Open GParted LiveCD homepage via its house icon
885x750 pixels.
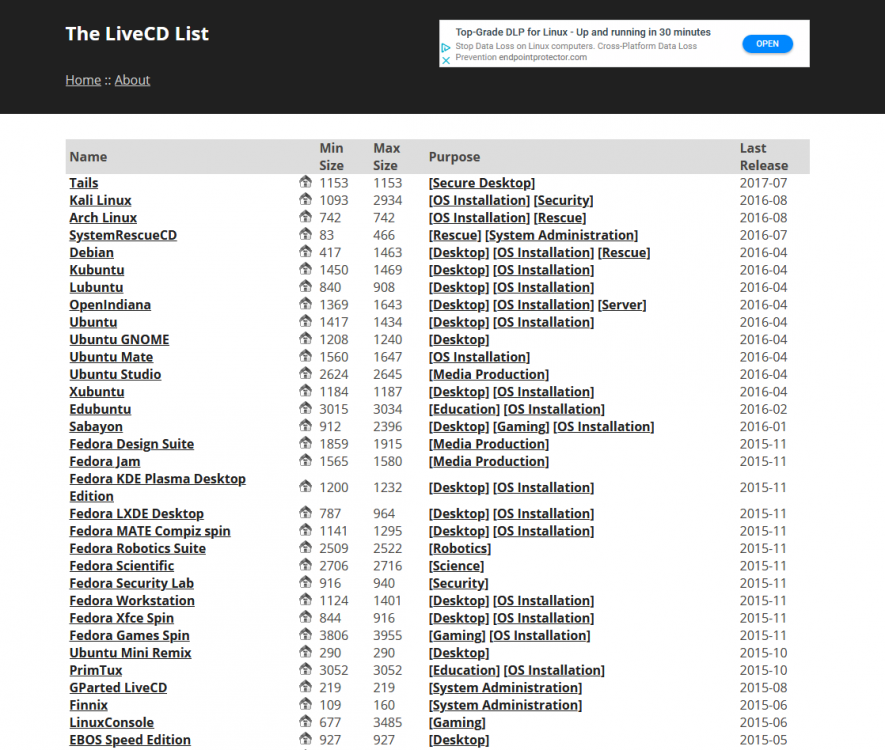305,687
